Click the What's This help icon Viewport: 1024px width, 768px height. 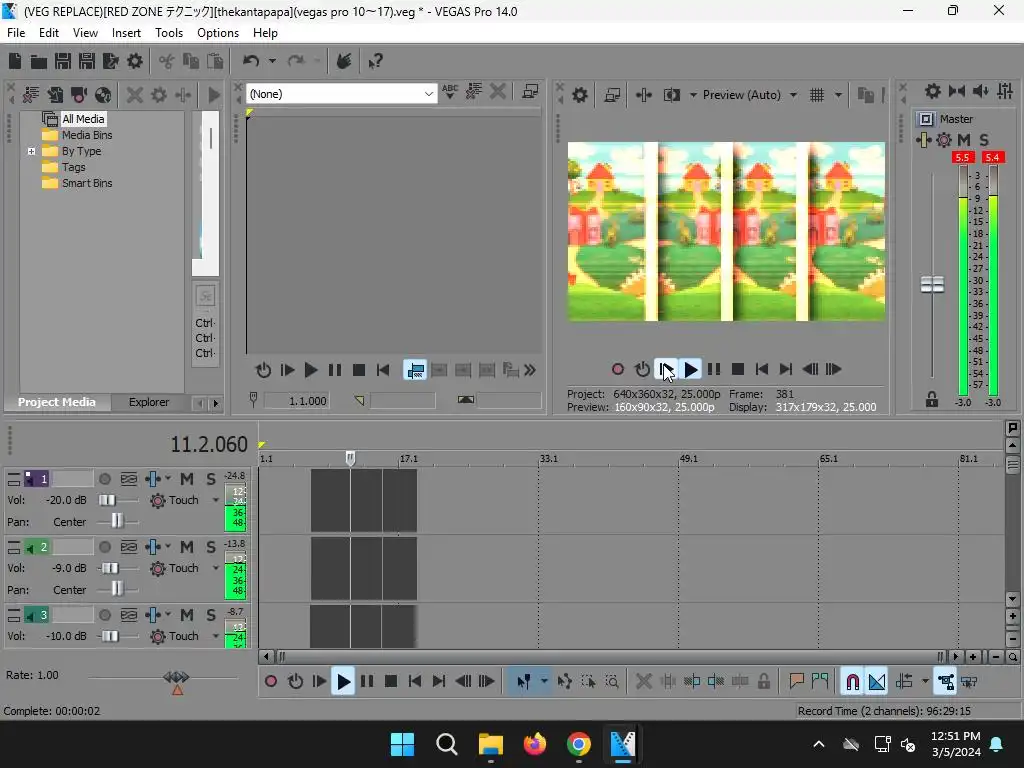[375, 61]
